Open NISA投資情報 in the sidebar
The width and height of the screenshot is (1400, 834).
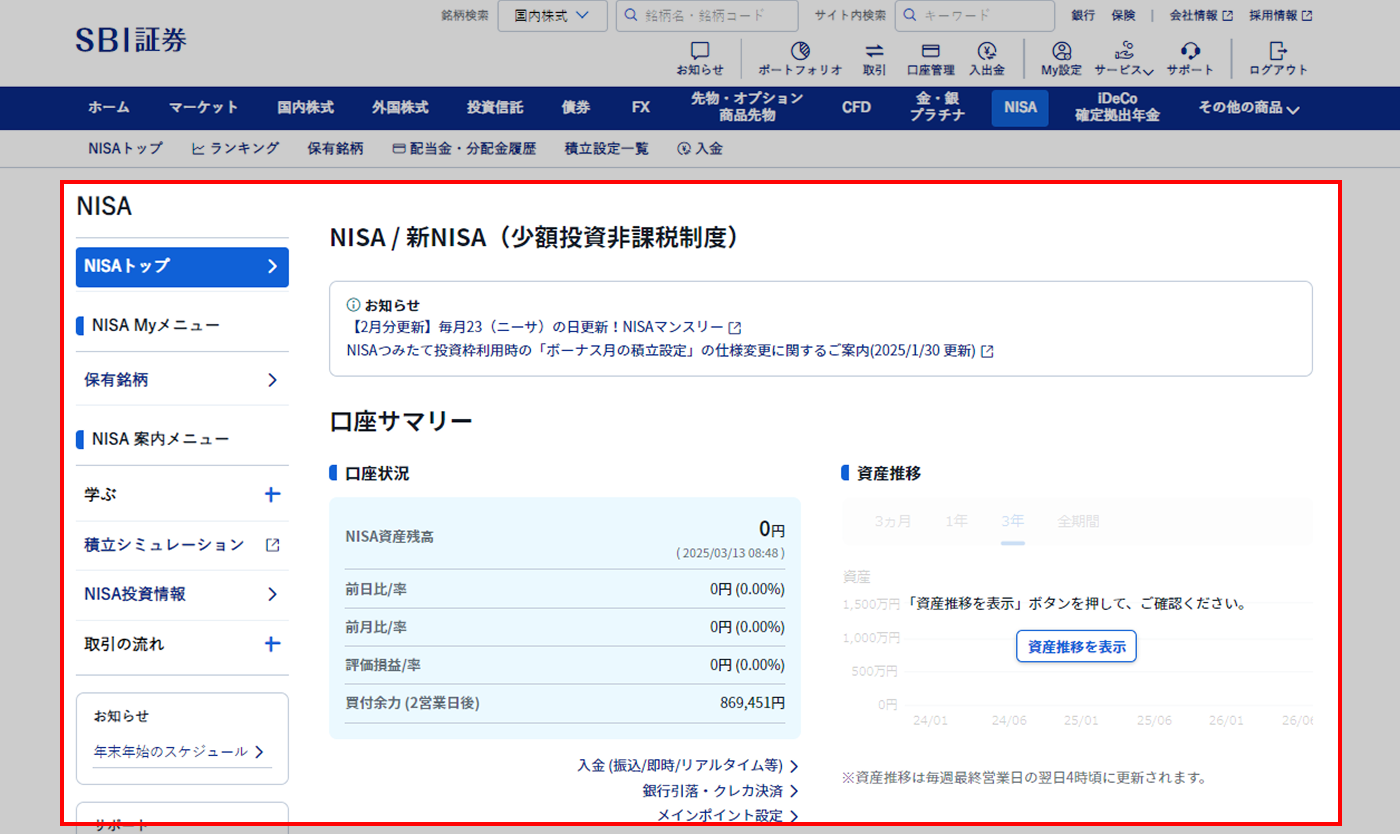click(182, 594)
